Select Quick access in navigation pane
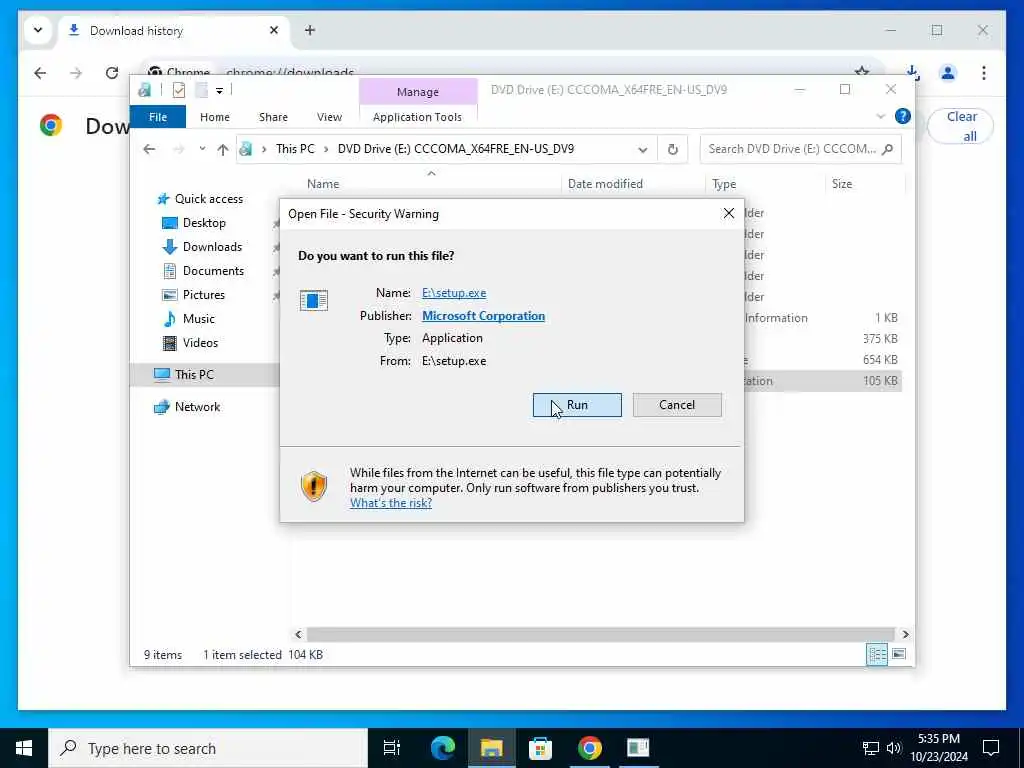The height and width of the screenshot is (768, 1024). [208, 199]
